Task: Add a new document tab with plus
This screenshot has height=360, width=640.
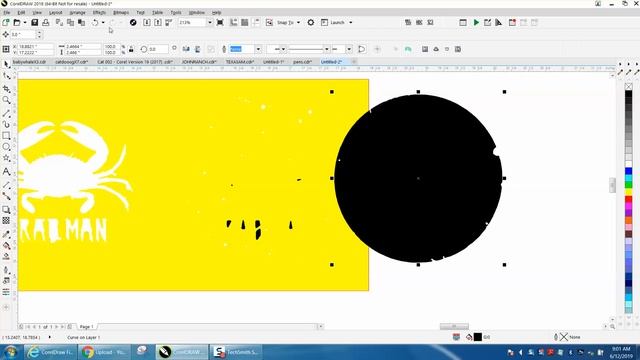Action: (354, 62)
